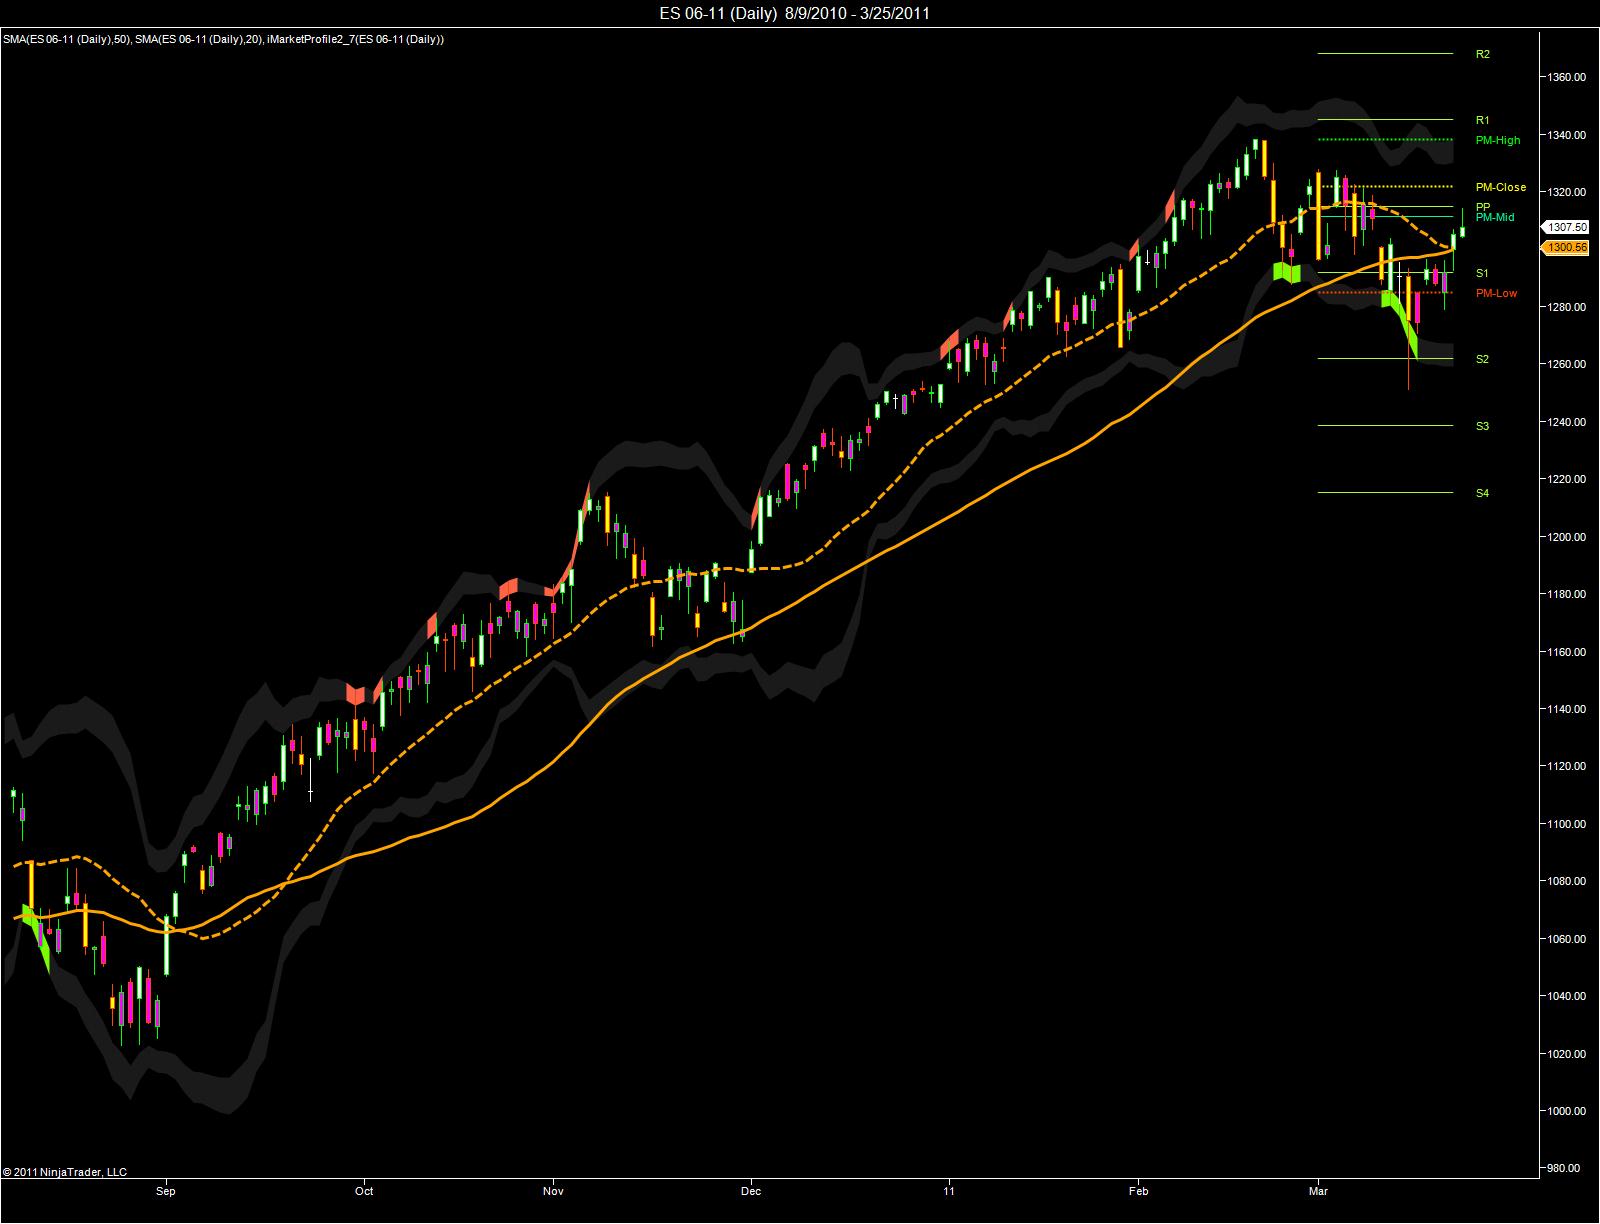Click the 1160.00 price axis label

pyautogui.click(x=1567, y=652)
